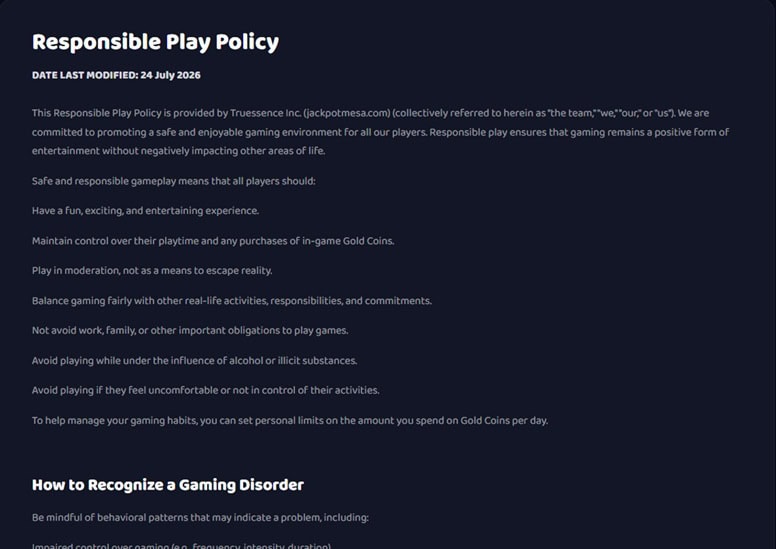Viewport: 776px width, 549px height.
Task: Click the line about setting personal limits
Action: pyautogui.click(x=290, y=420)
